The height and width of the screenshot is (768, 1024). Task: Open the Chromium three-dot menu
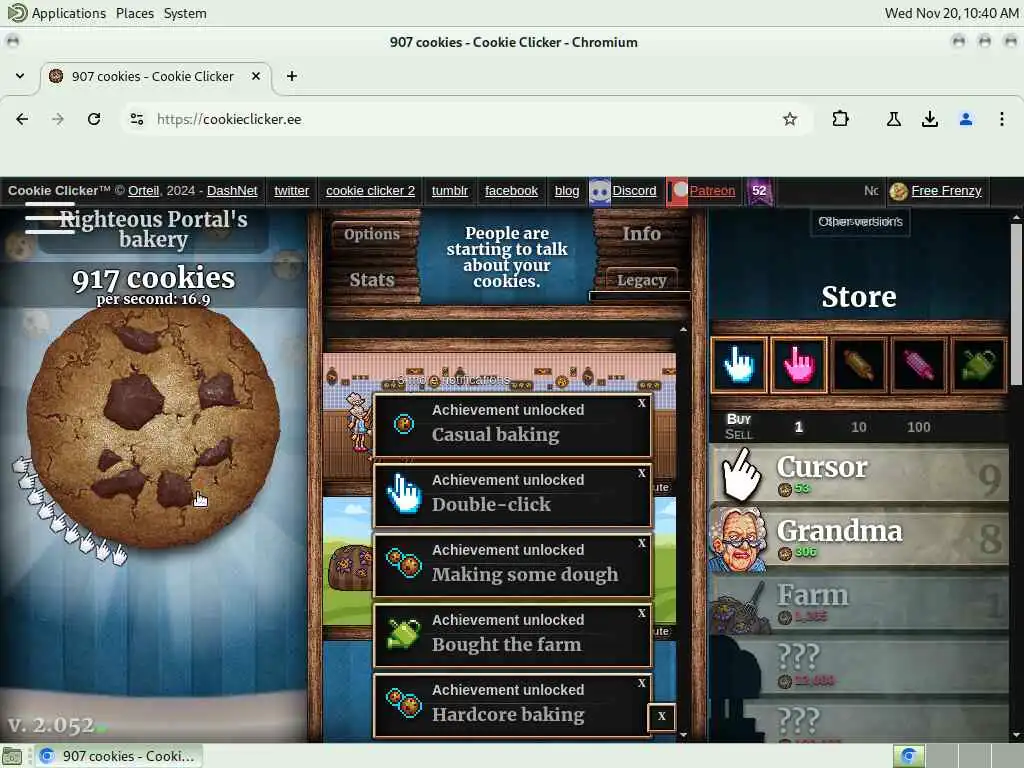tap(1002, 119)
